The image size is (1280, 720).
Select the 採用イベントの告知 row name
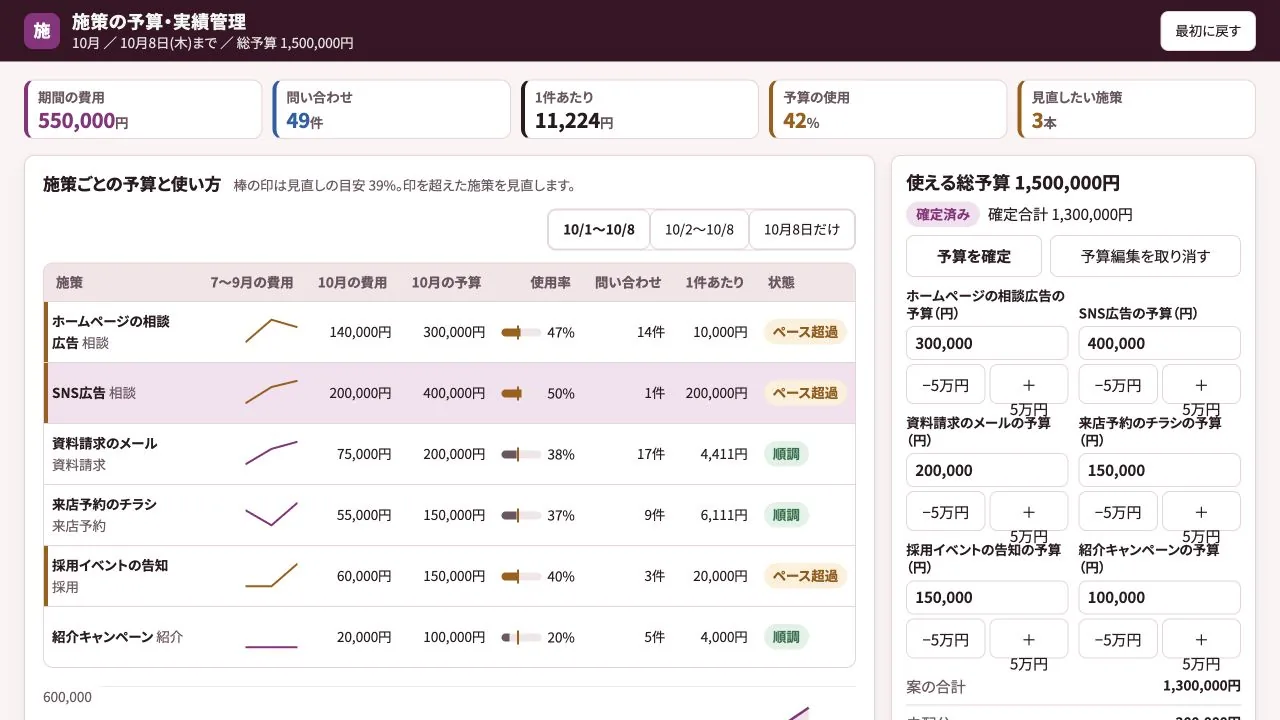(110, 565)
